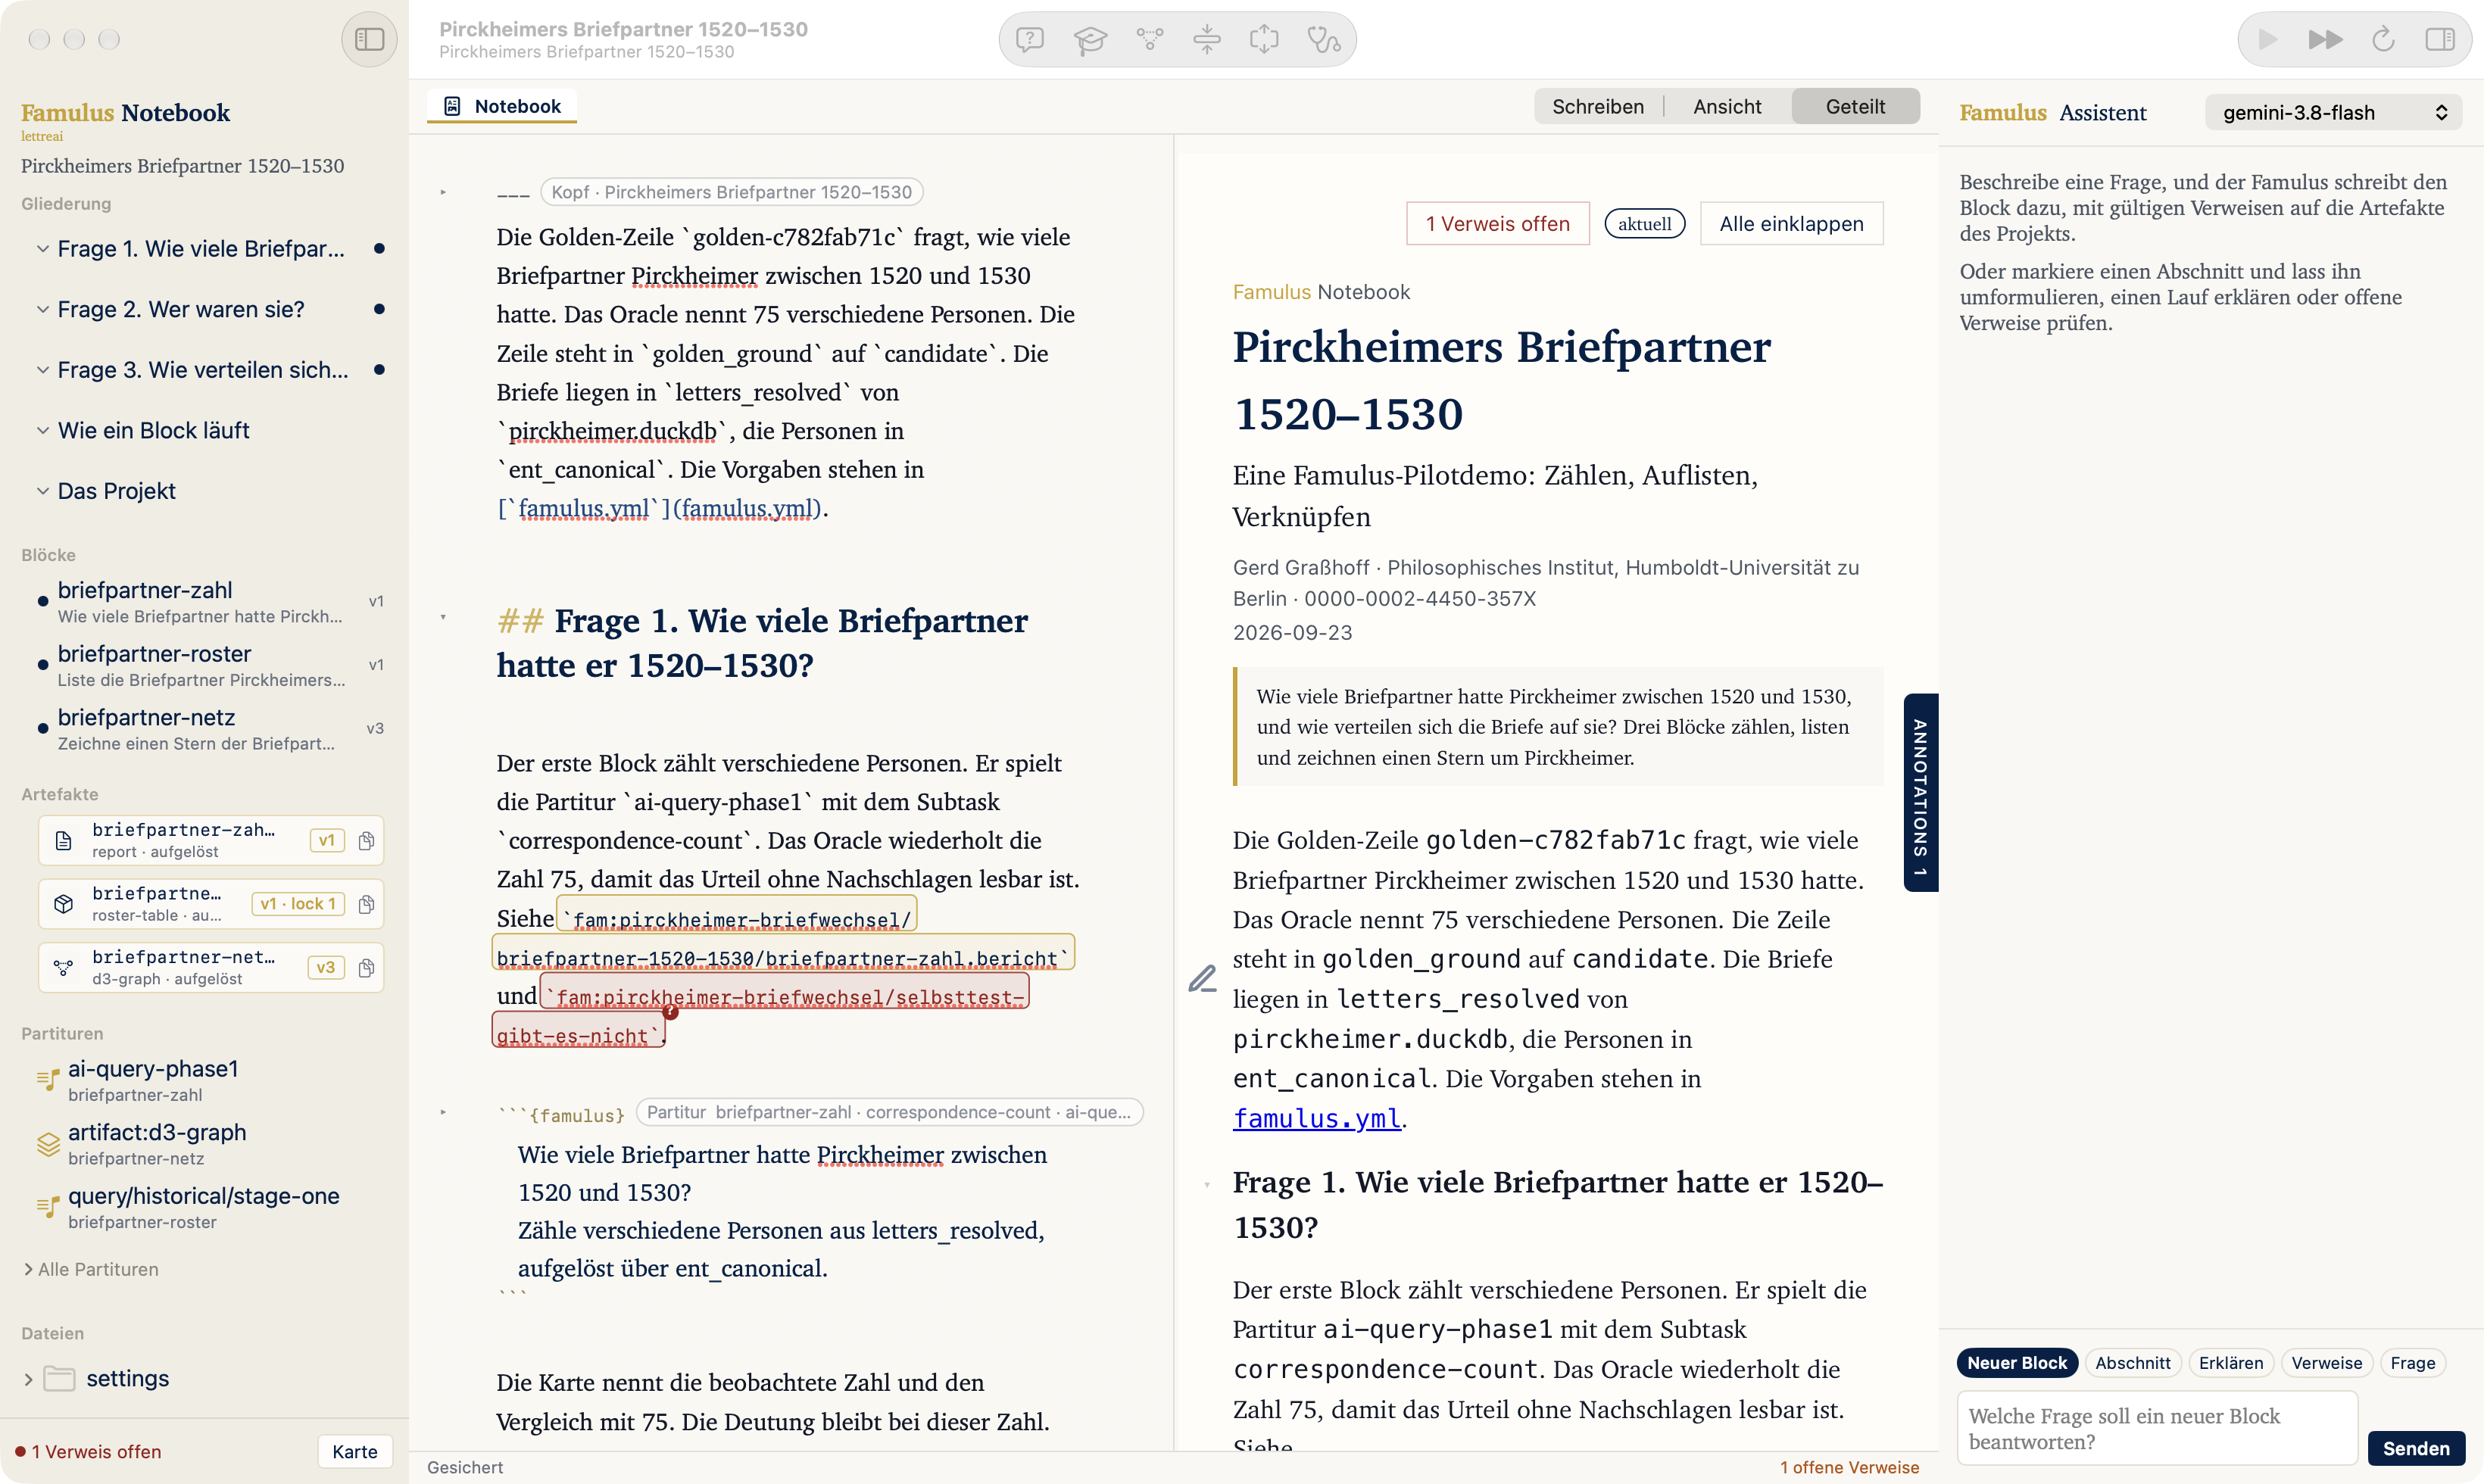
Task: Collapse Das Projekt outline chevron
Action: pos(43,492)
